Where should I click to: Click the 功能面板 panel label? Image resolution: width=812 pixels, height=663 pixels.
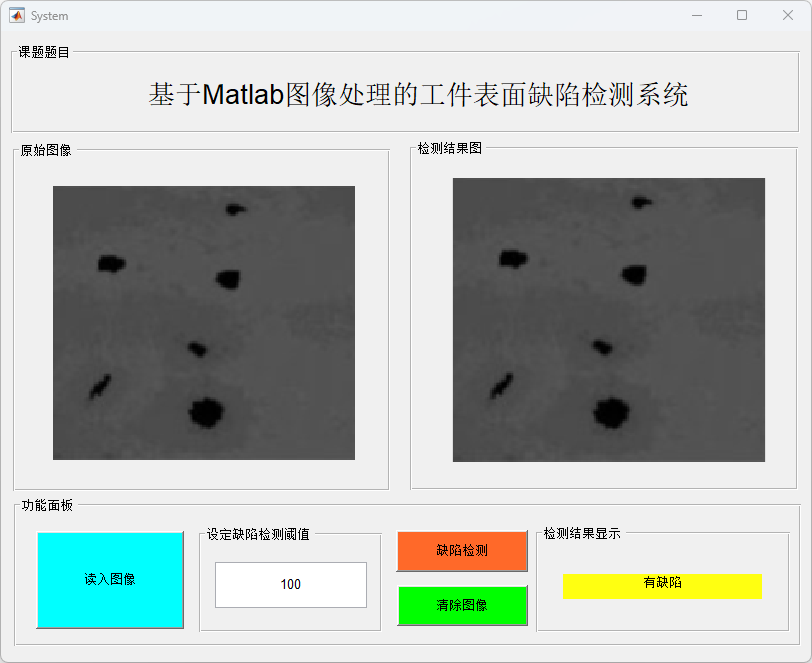(x=47, y=506)
